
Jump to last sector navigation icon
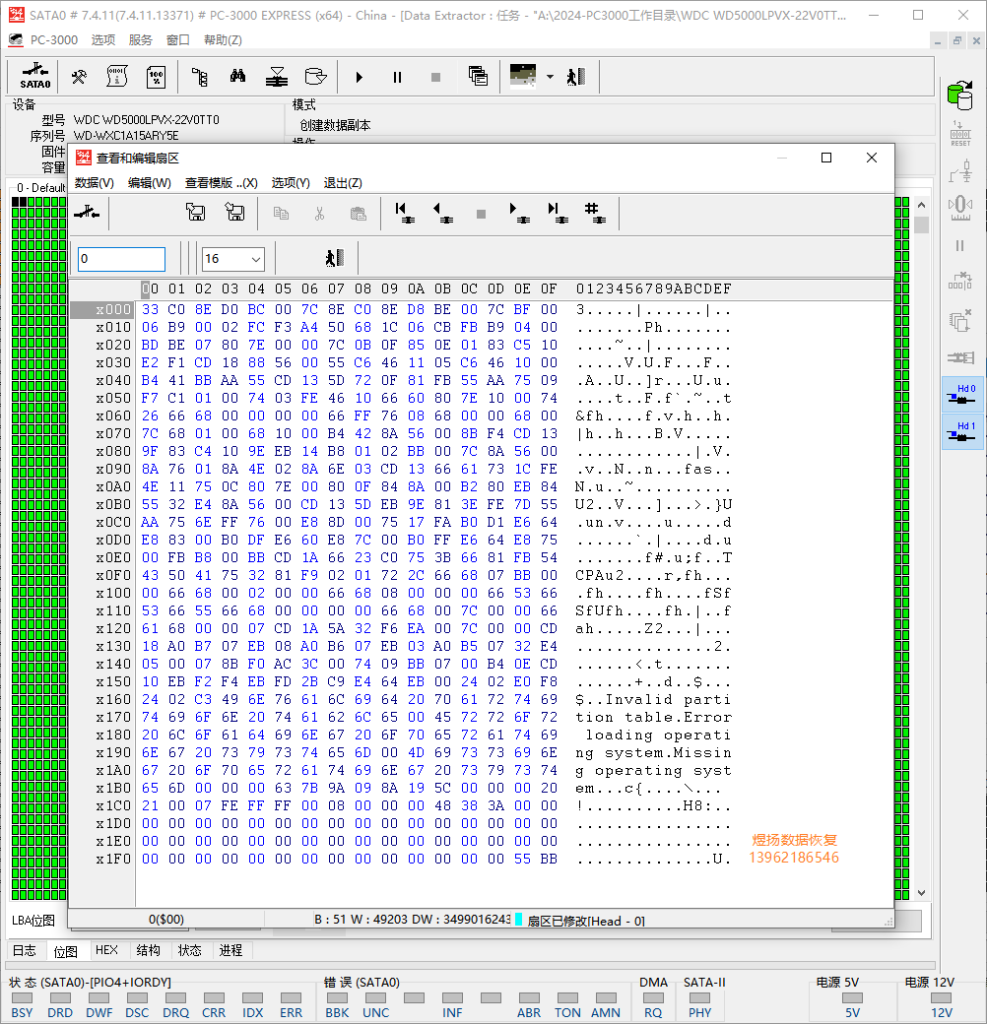click(557, 213)
